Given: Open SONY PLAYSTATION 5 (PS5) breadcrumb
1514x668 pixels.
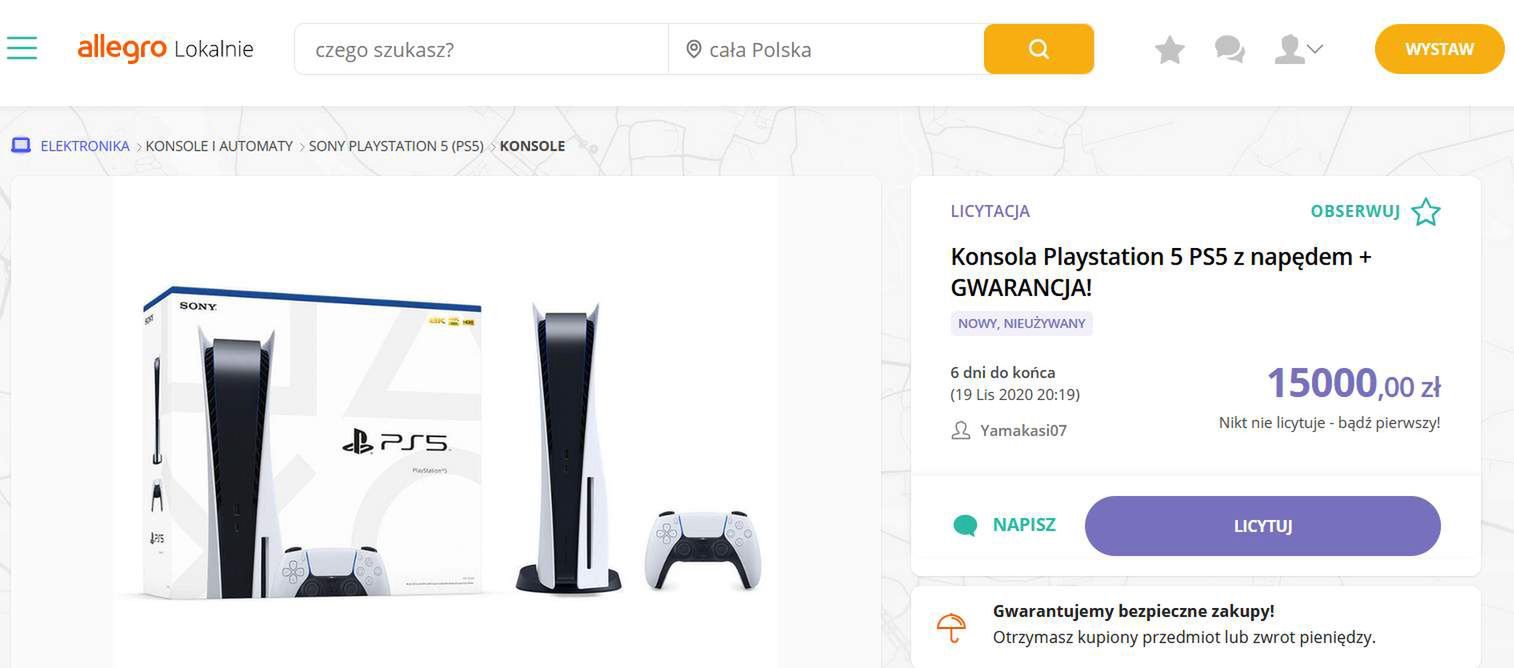Looking at the screenshot, I should pyautogui.click(x=396, y=146).
